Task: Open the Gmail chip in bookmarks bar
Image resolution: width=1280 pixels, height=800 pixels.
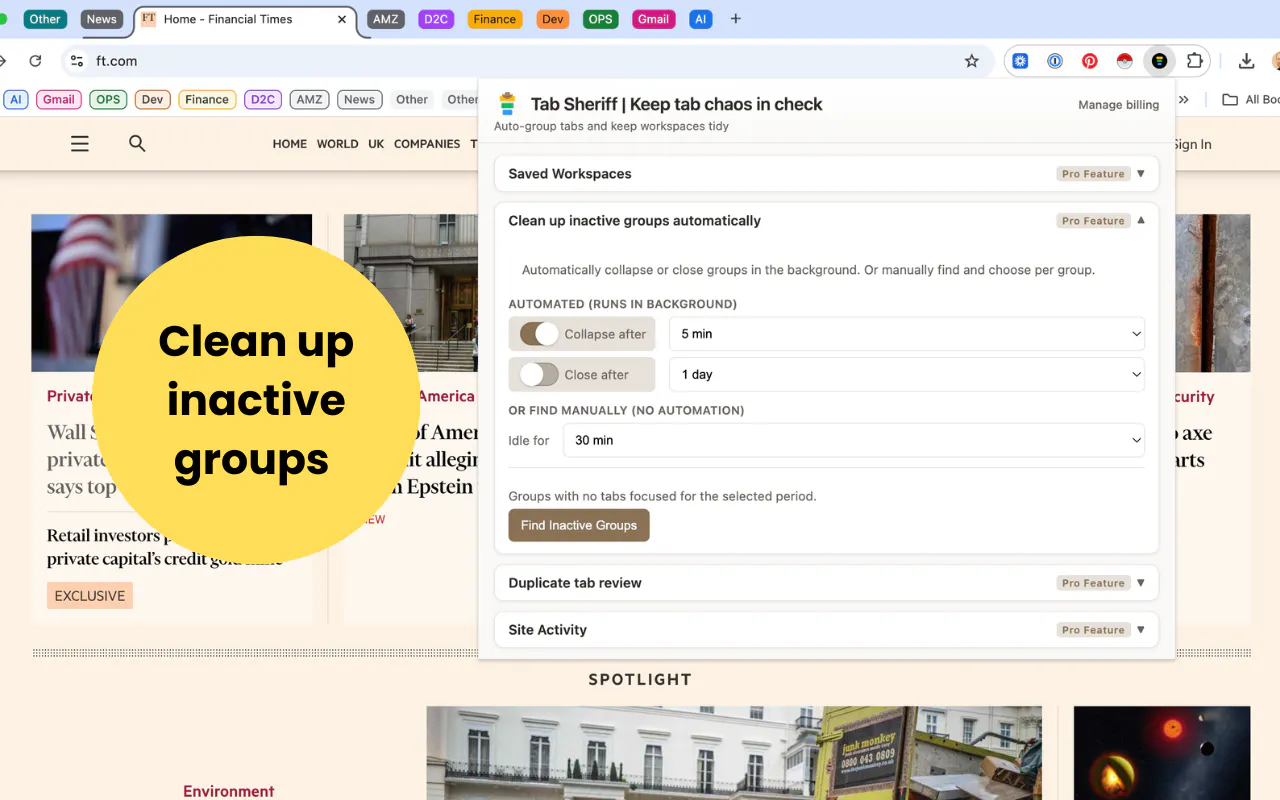Action: click(59, 99)
